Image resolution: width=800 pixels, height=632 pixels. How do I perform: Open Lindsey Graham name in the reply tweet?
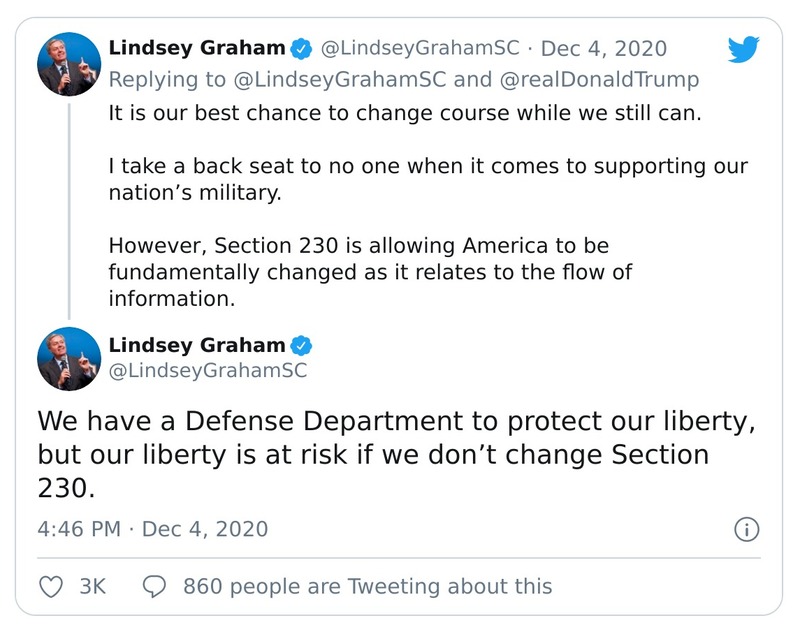click(196, 49)
